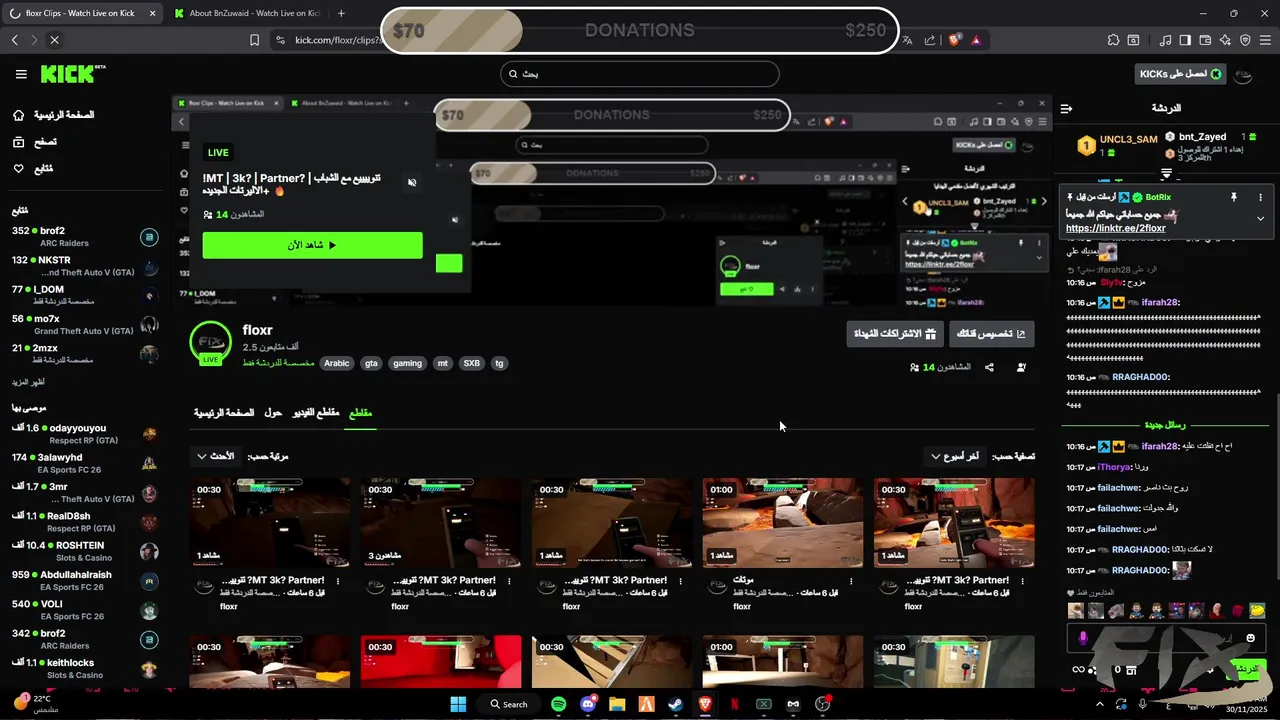Open the home page sidebar item
Viewport: 1280px width, 720px height.
(54, 115)
